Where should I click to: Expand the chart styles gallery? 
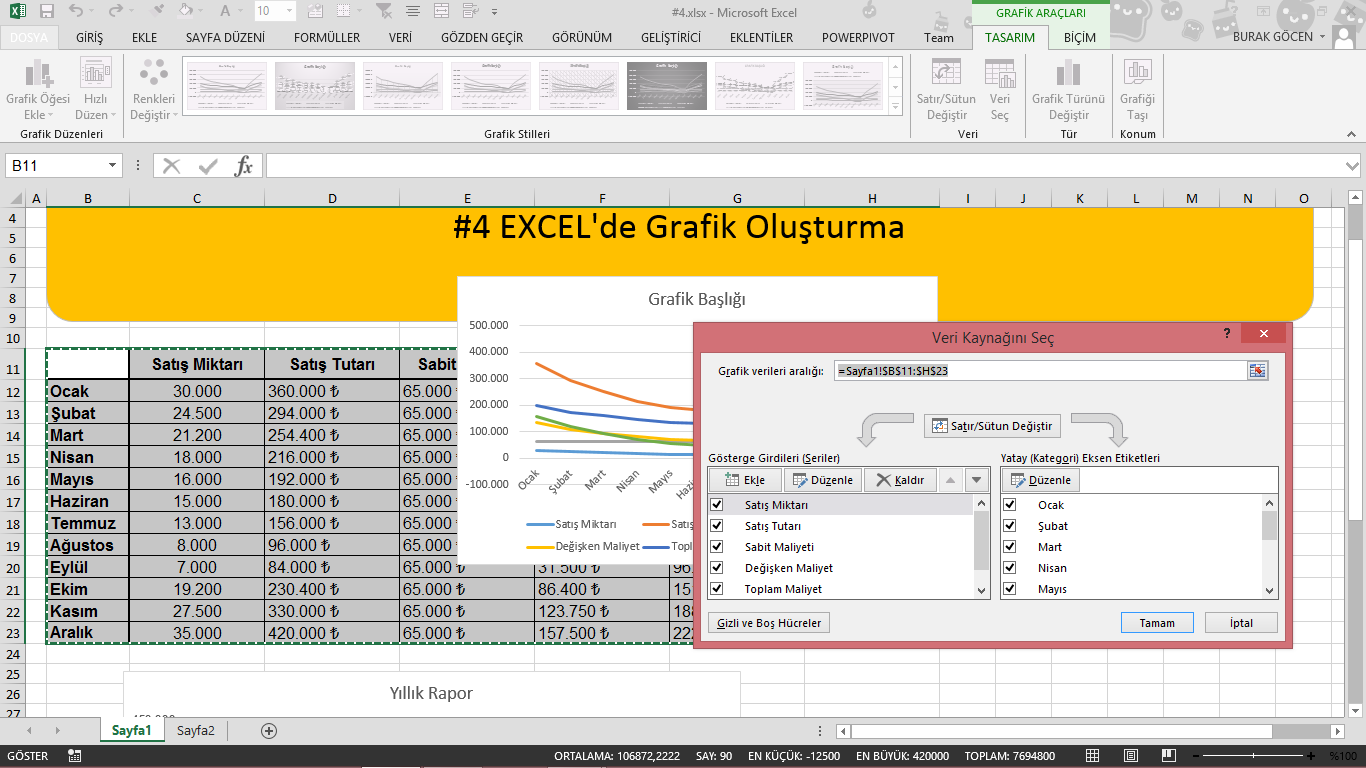pos(896,105)
